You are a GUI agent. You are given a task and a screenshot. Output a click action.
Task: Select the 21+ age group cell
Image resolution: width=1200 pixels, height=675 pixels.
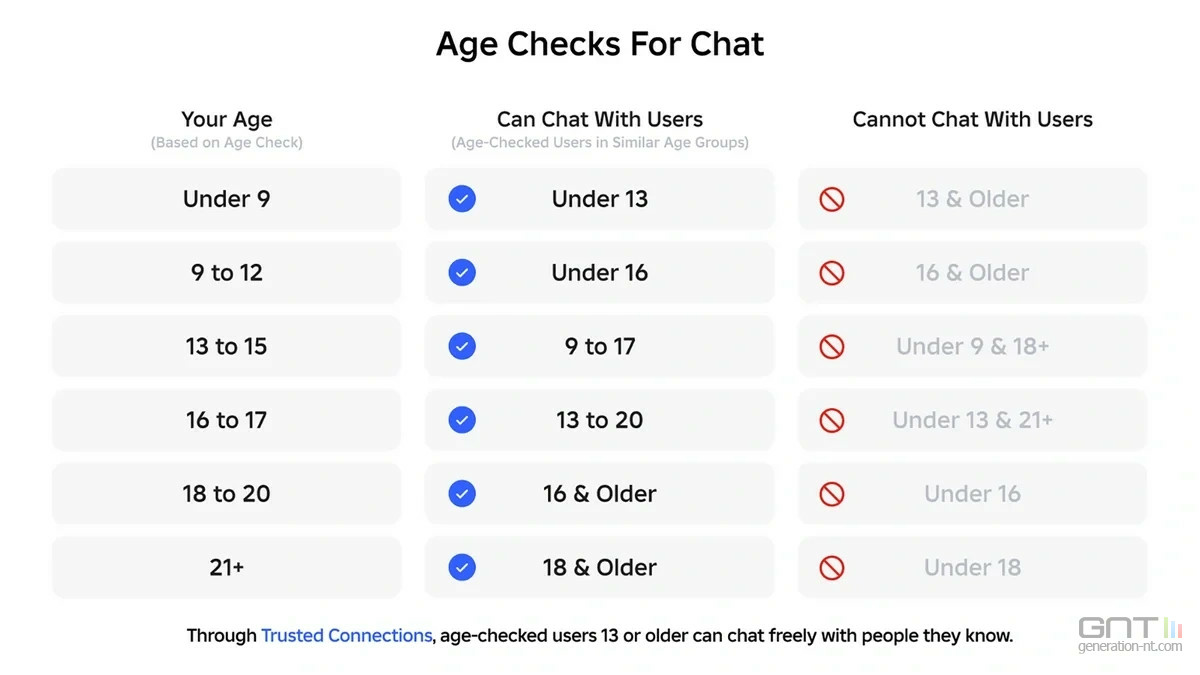point(227,568)
